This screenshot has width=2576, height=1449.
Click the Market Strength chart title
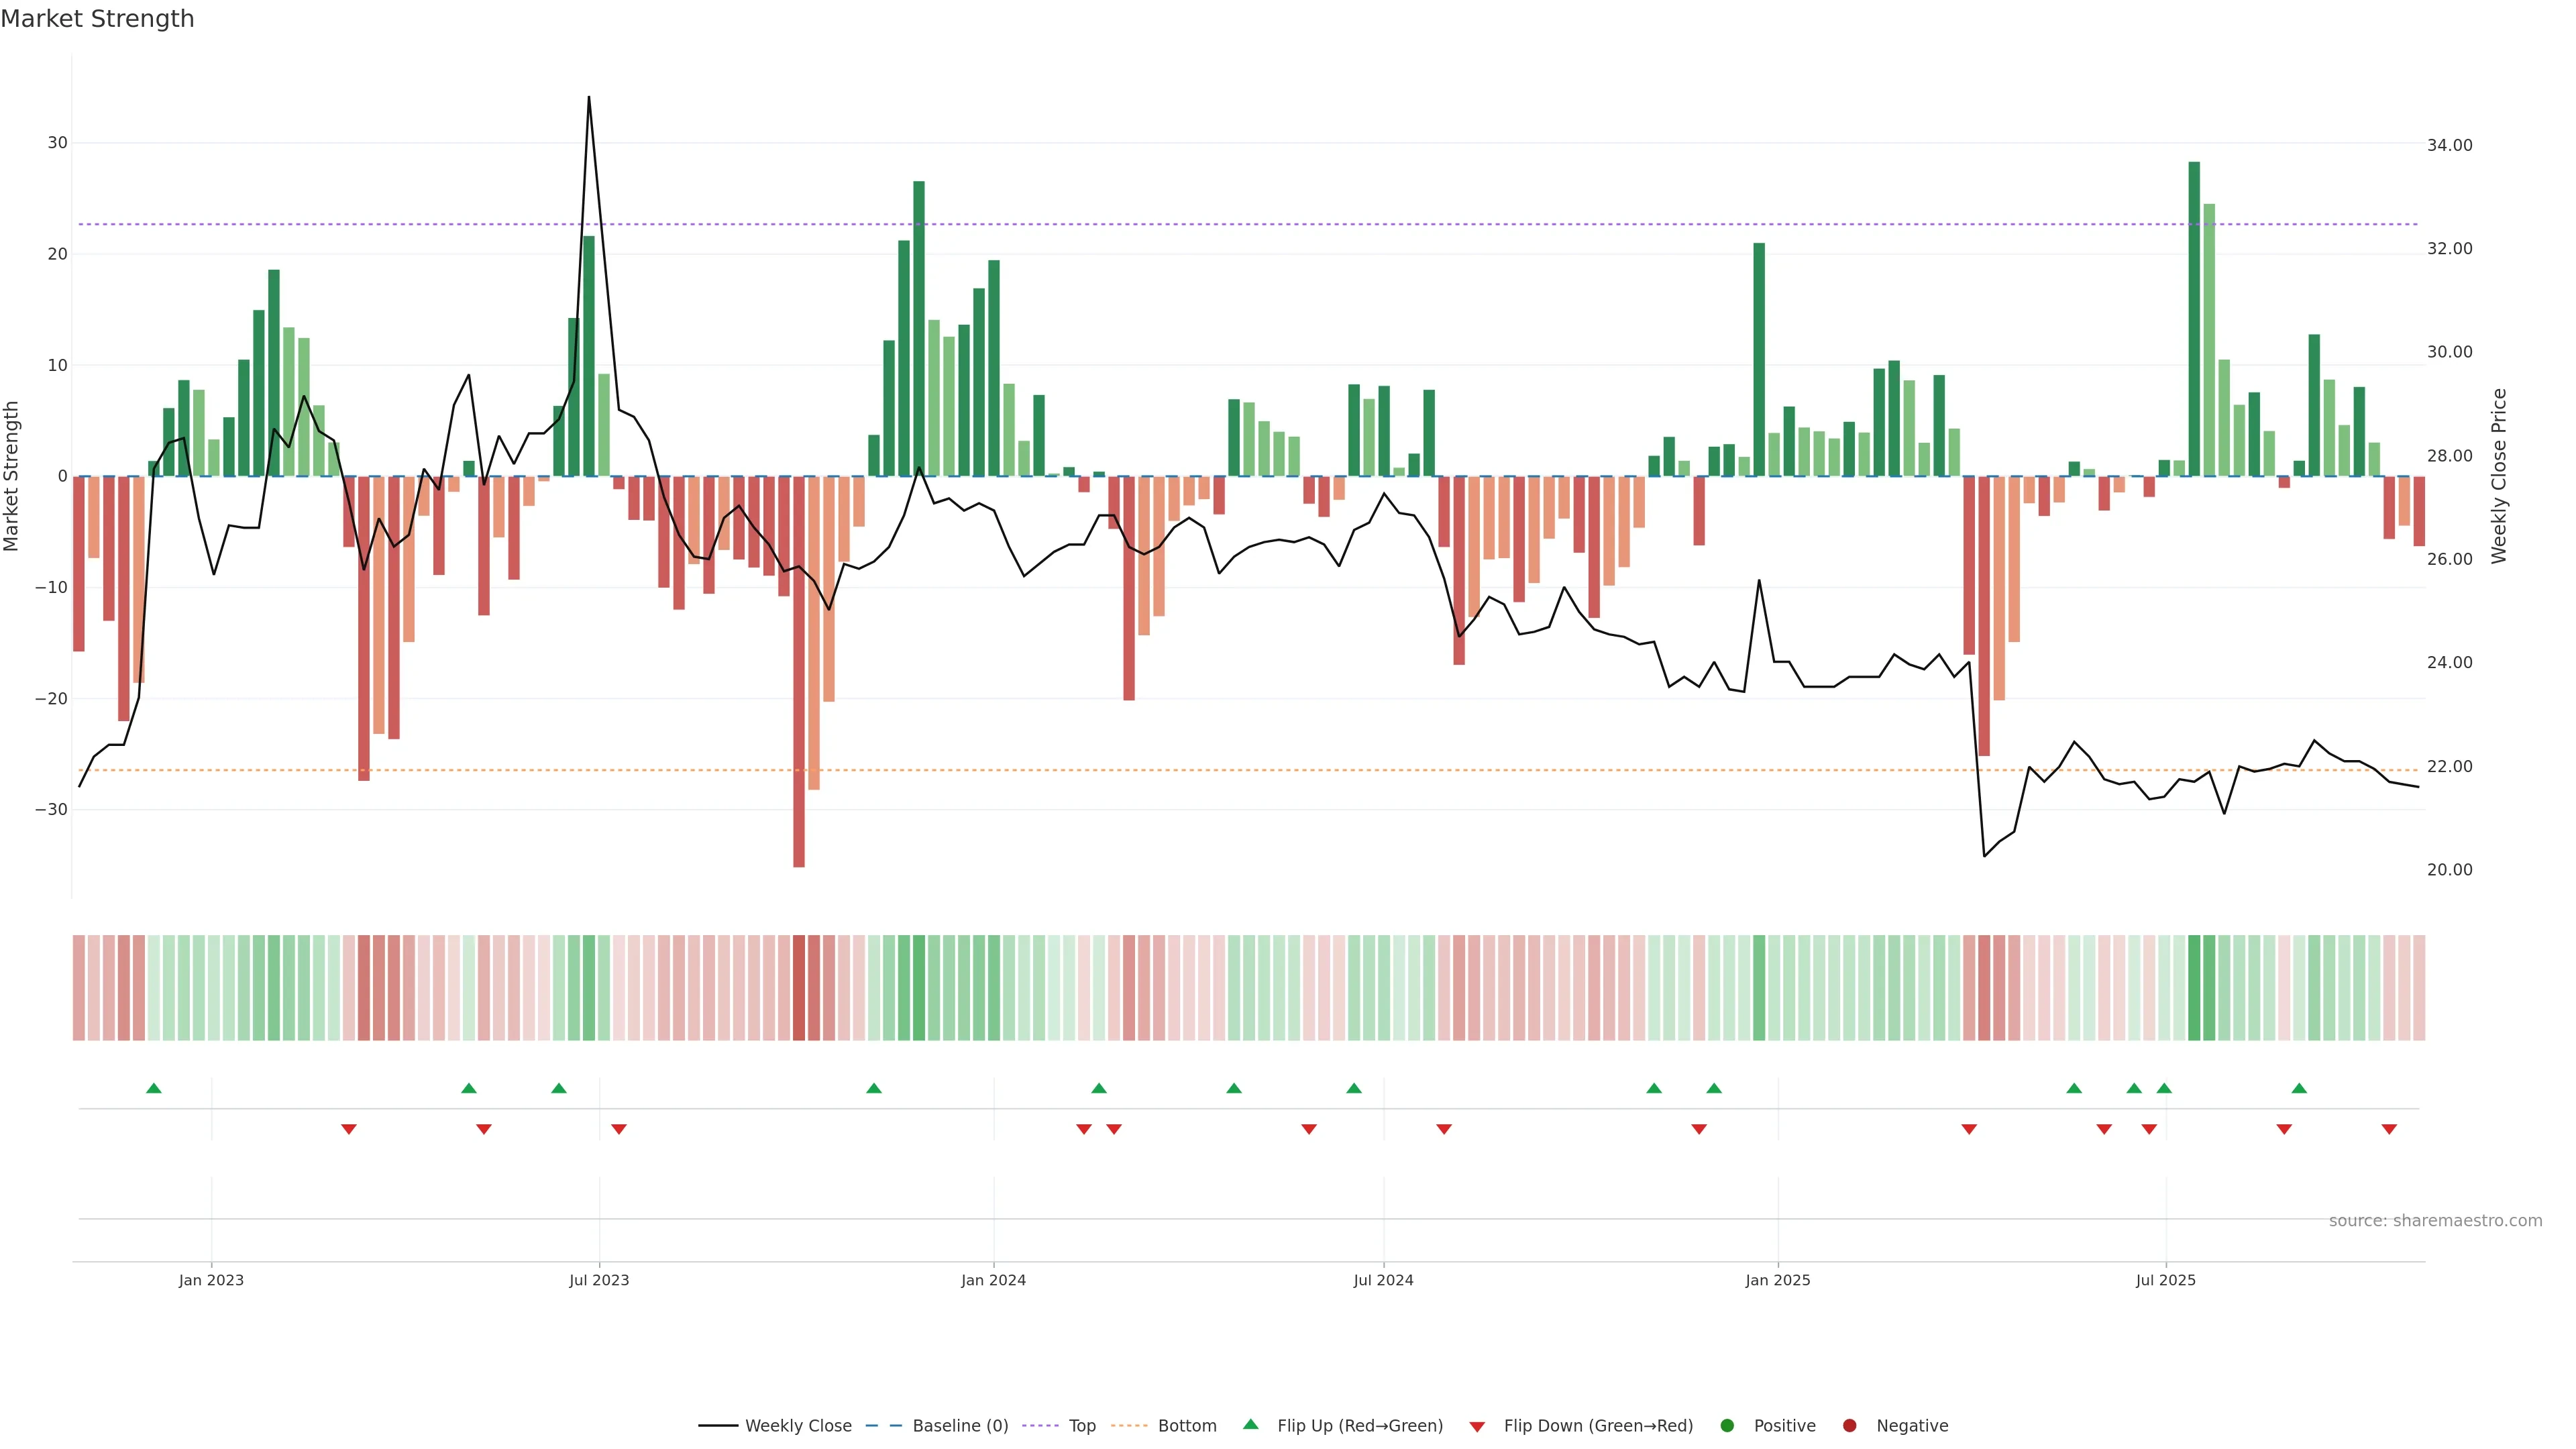point(97,19)
